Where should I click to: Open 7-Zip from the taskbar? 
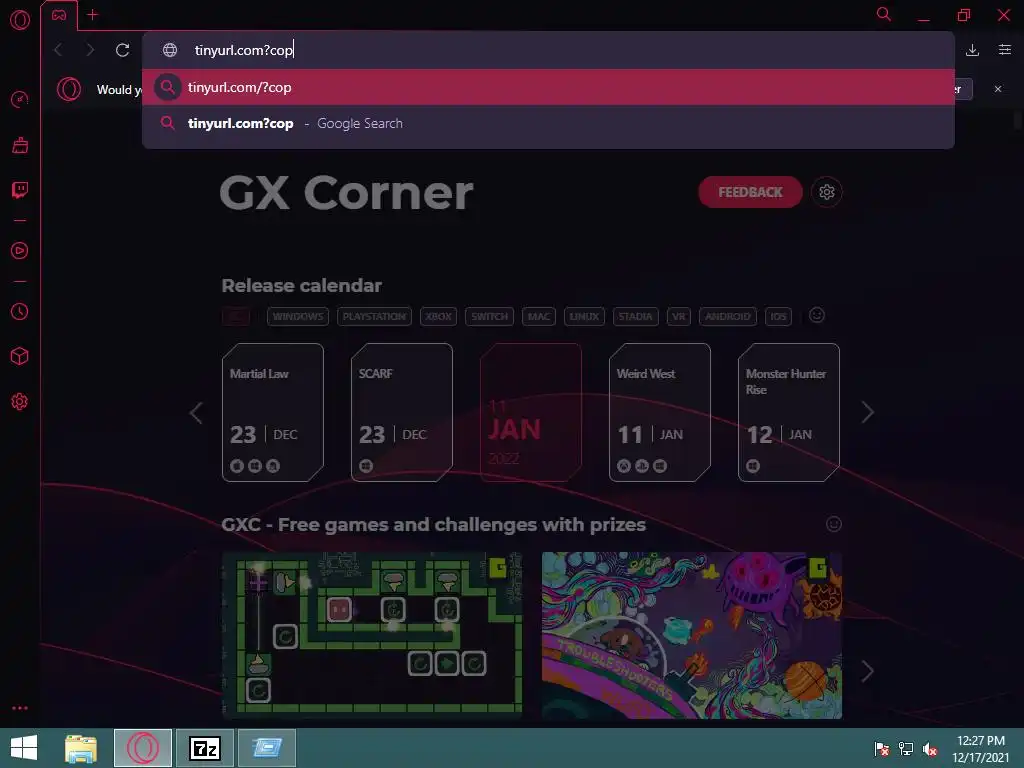click(x=204, y=748)
